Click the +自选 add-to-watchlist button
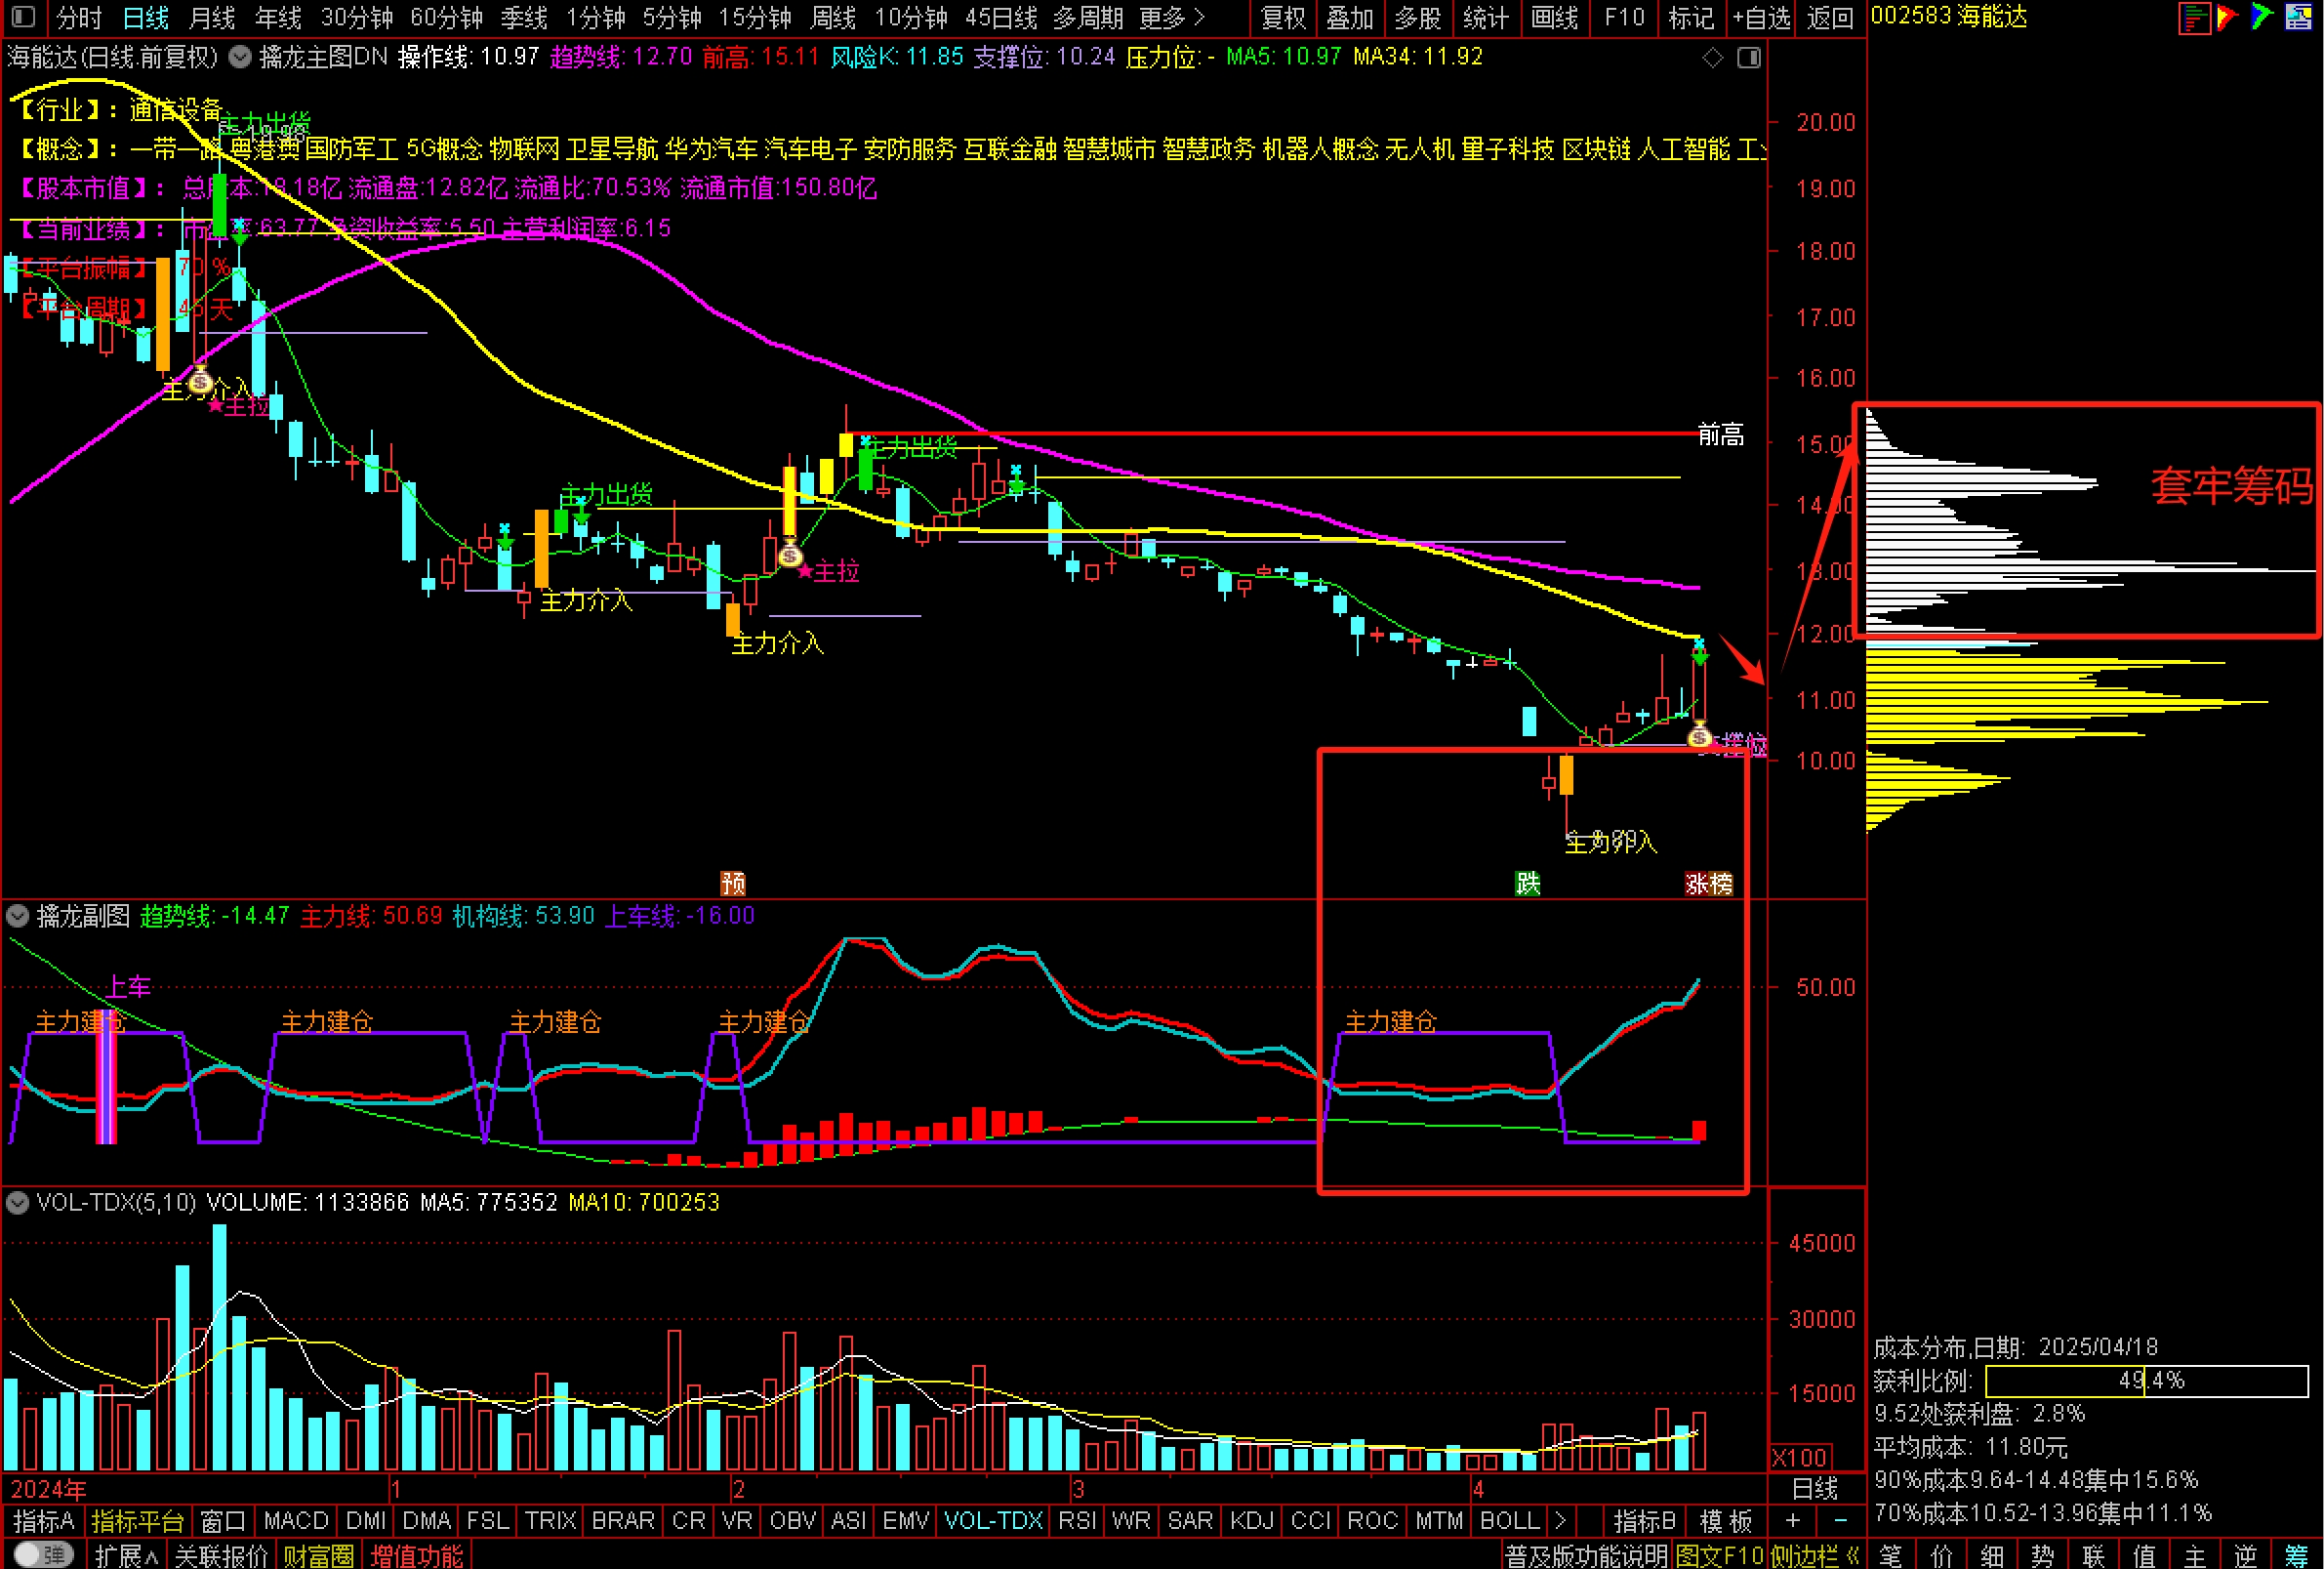The height and width of the screenshot is (1569, 2324). [1761, 17]
